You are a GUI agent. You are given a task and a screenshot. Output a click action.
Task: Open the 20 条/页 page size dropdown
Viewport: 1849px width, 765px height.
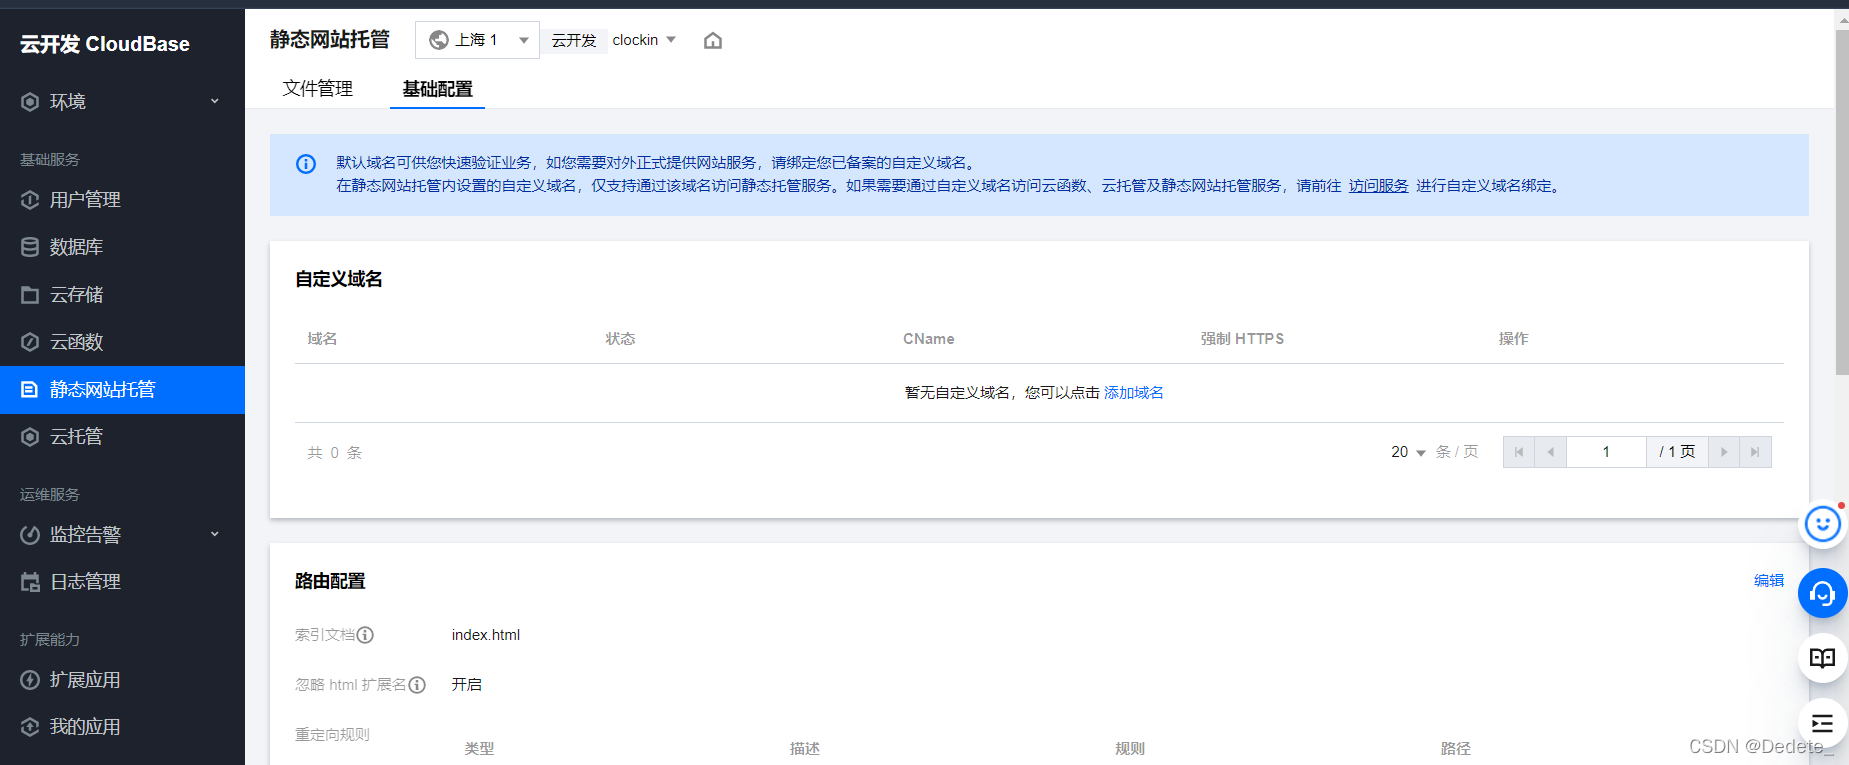coord(1408,452)
